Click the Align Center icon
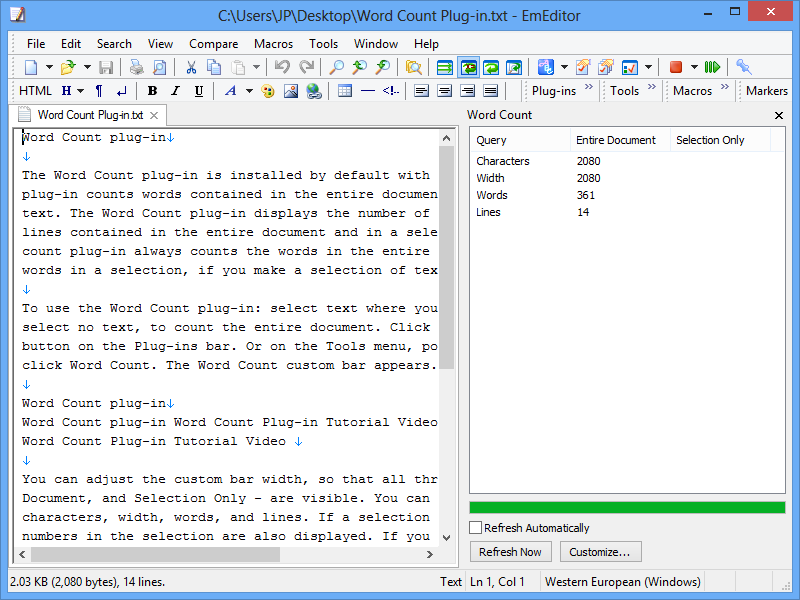This screenshot has height=600, width=800. pos(444,91)
